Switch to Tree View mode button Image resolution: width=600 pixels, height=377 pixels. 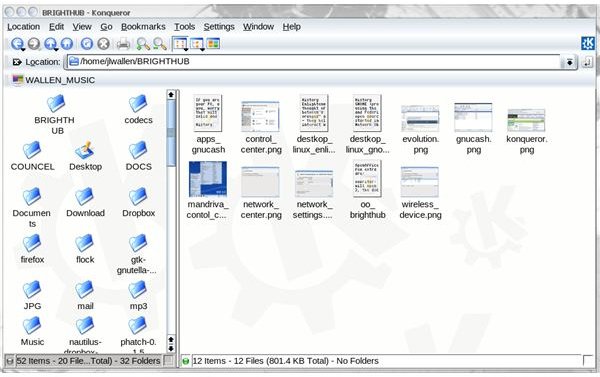pos(196,43)
